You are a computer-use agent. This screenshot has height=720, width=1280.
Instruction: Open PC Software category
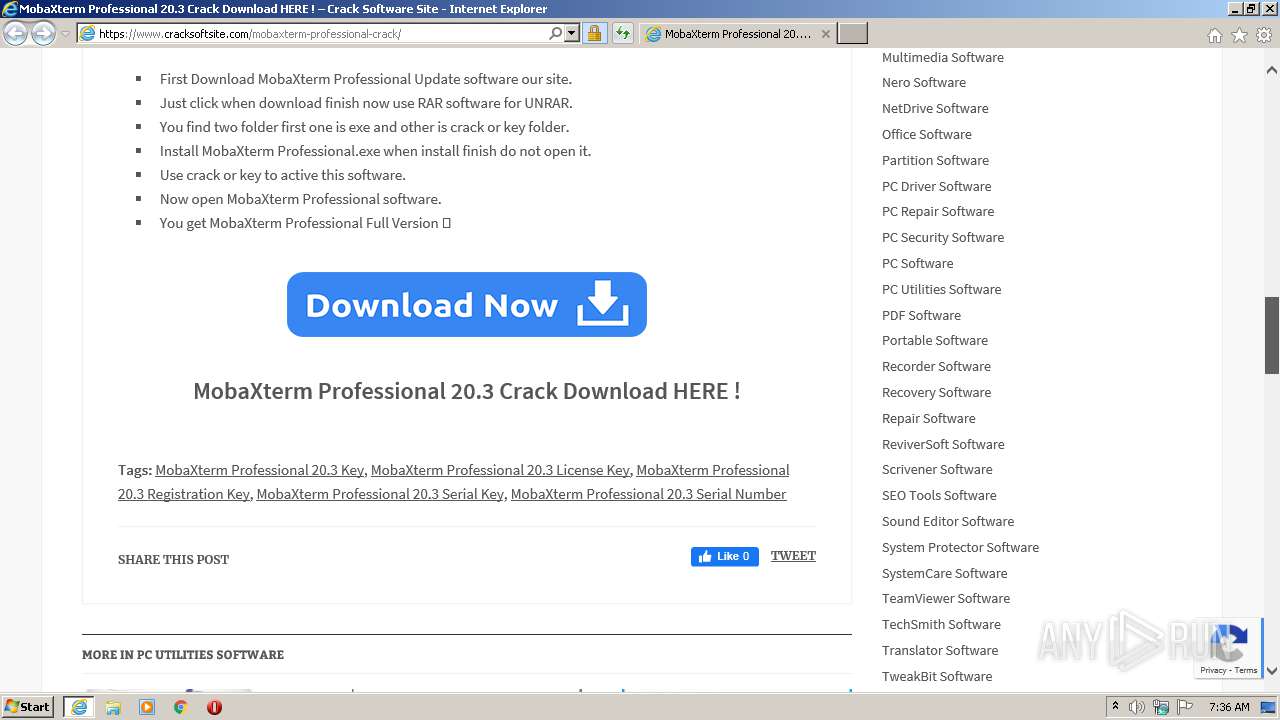[x=918, y=264]
